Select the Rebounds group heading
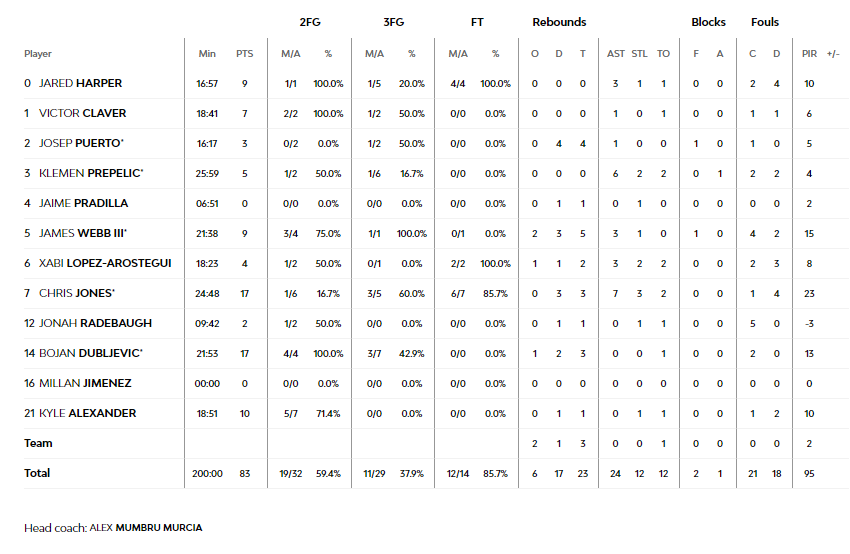 tap(559, 22)
